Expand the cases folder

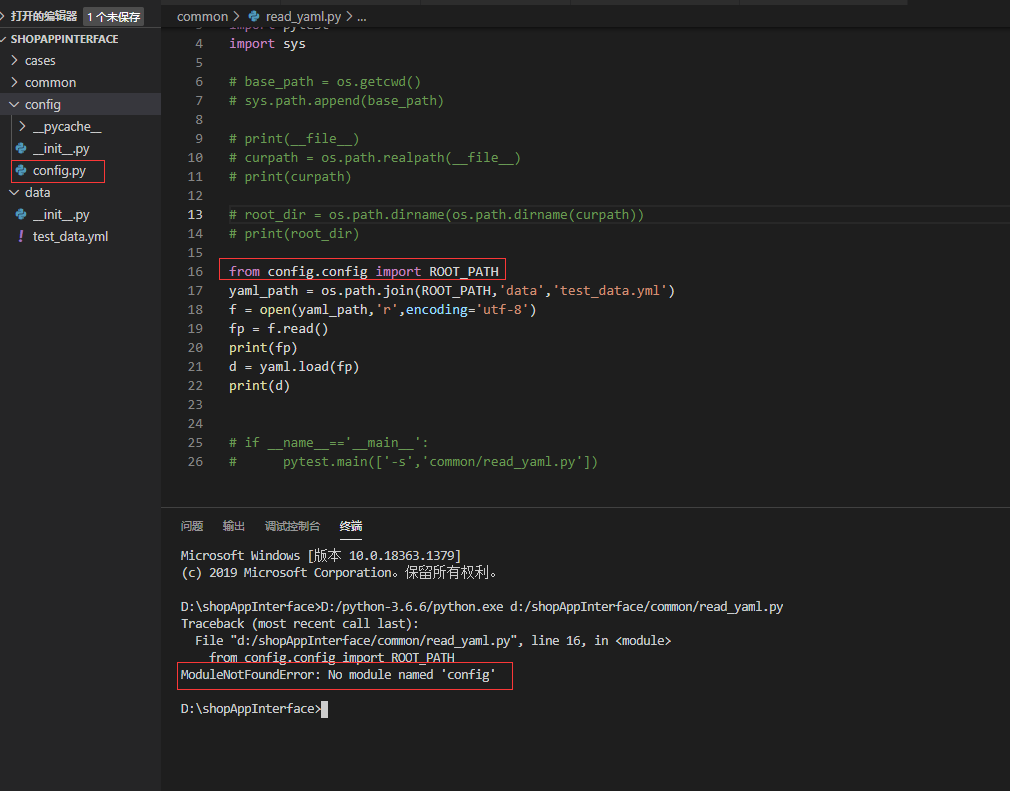click(16, 60)
